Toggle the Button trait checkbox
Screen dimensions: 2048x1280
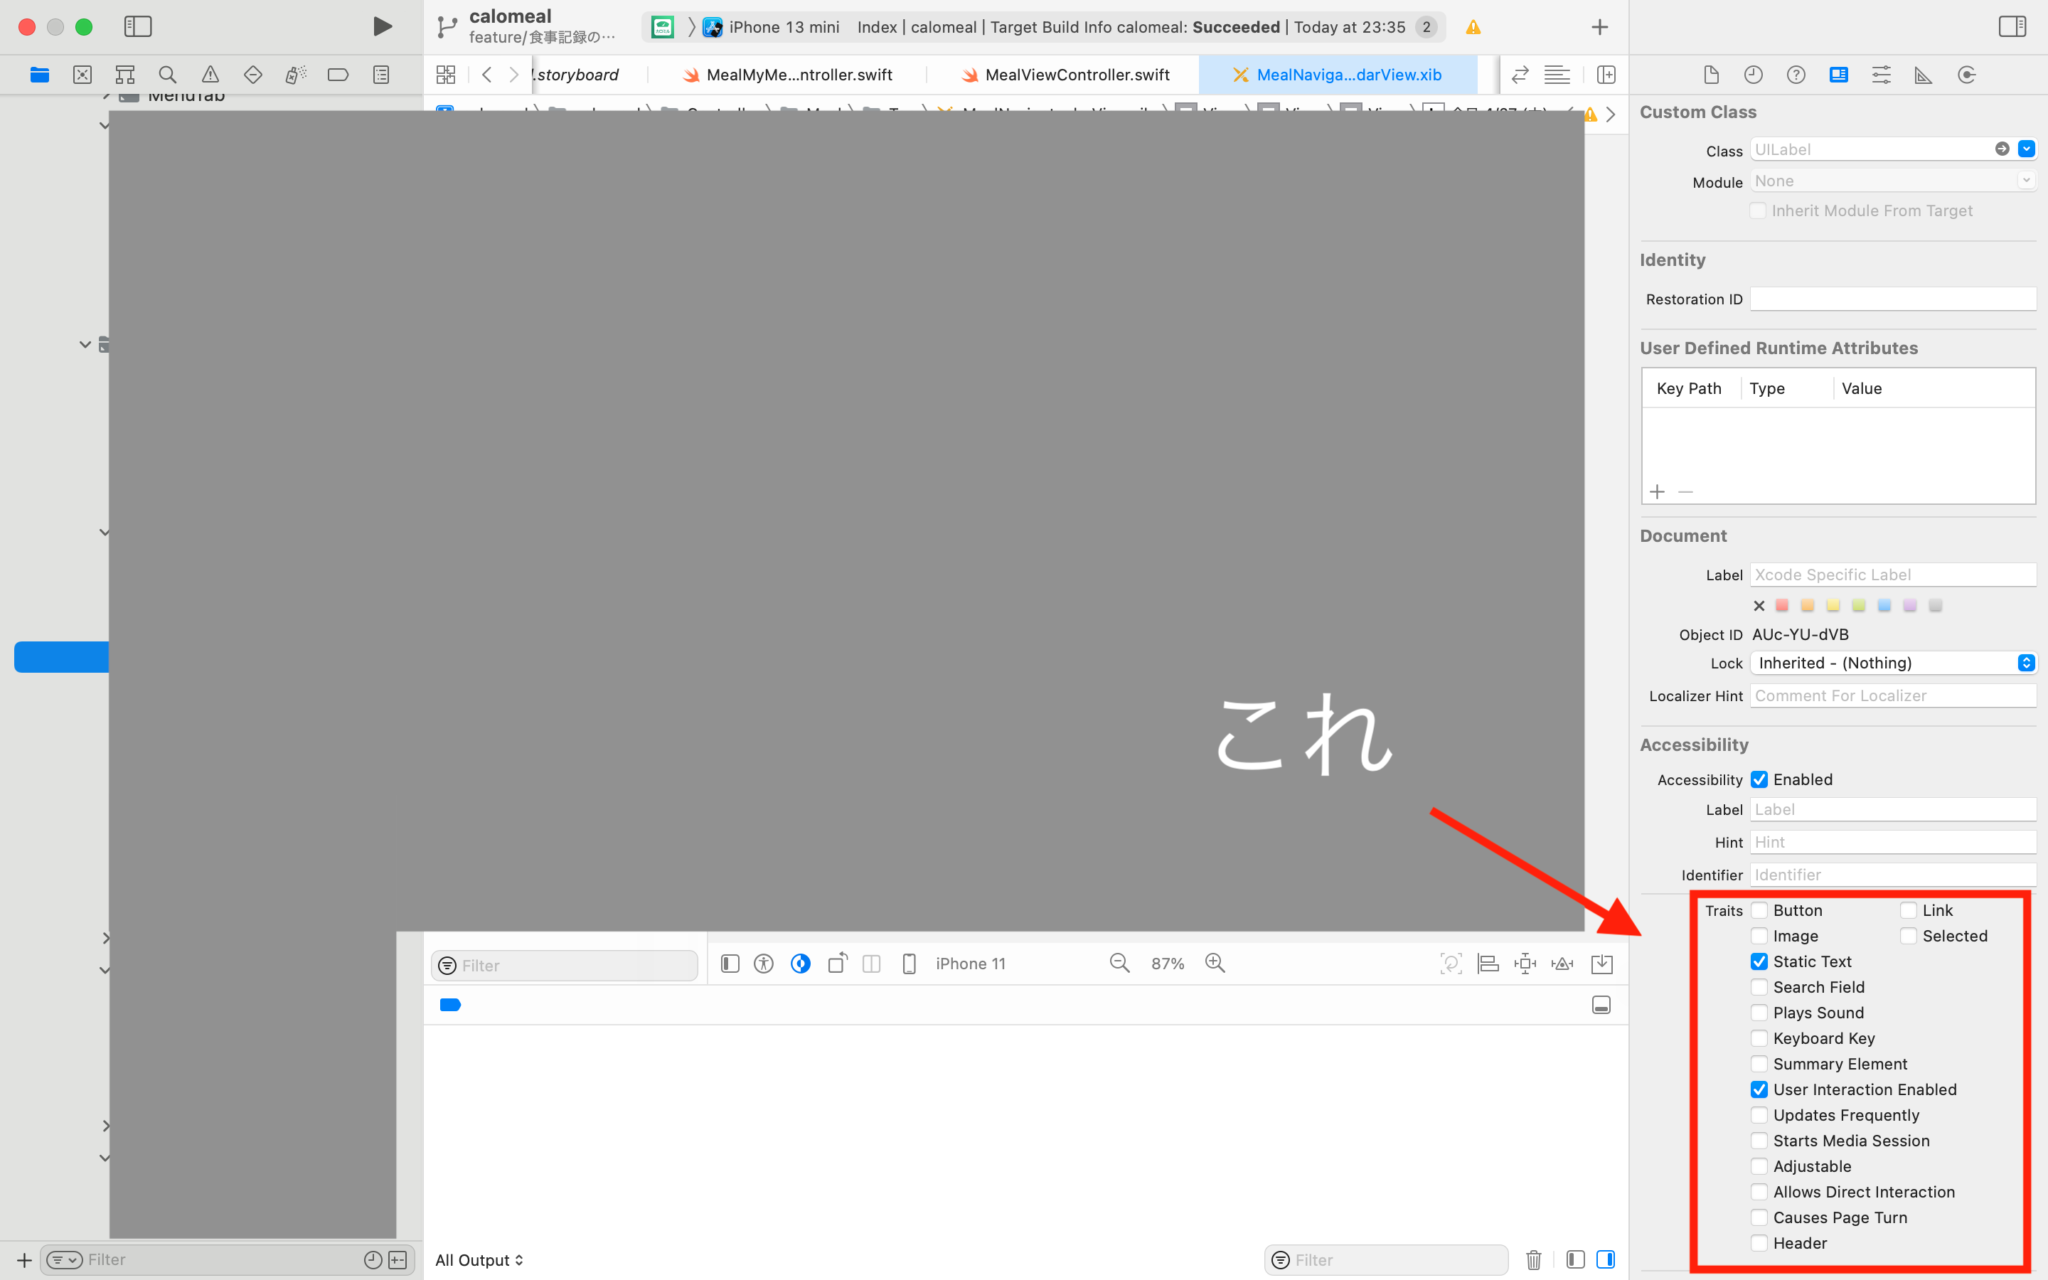(1759, 910)
